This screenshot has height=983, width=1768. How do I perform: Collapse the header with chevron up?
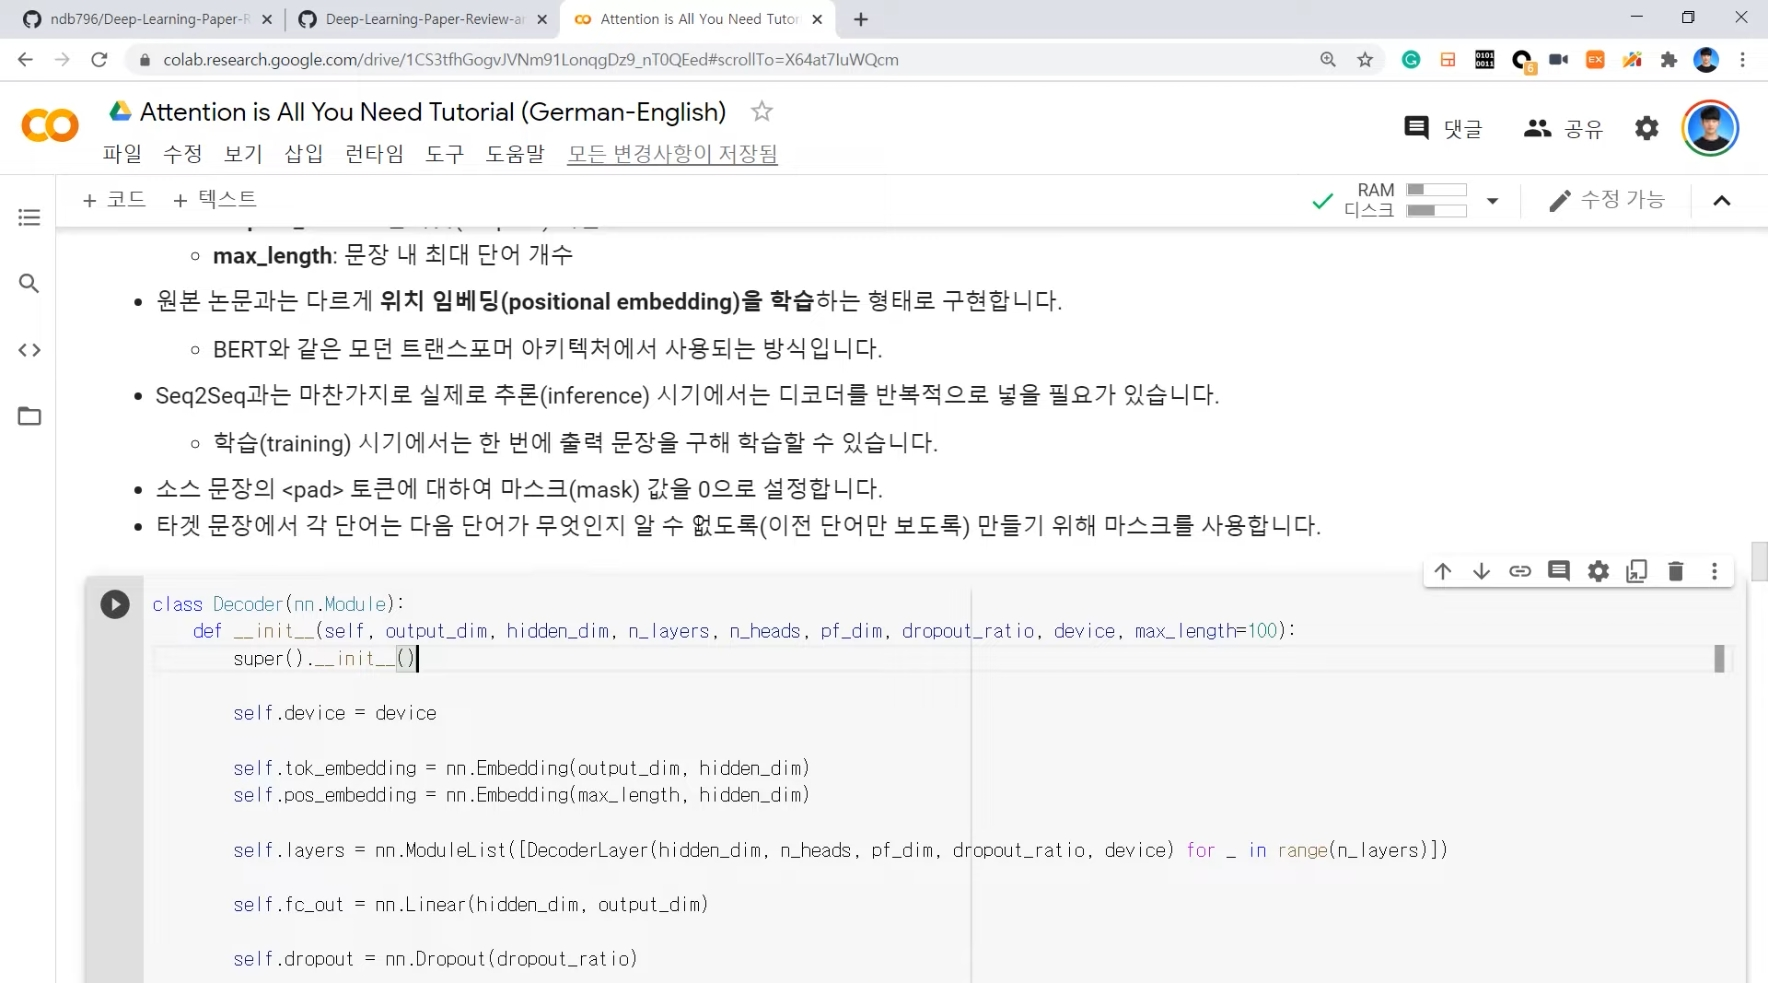1721,201
